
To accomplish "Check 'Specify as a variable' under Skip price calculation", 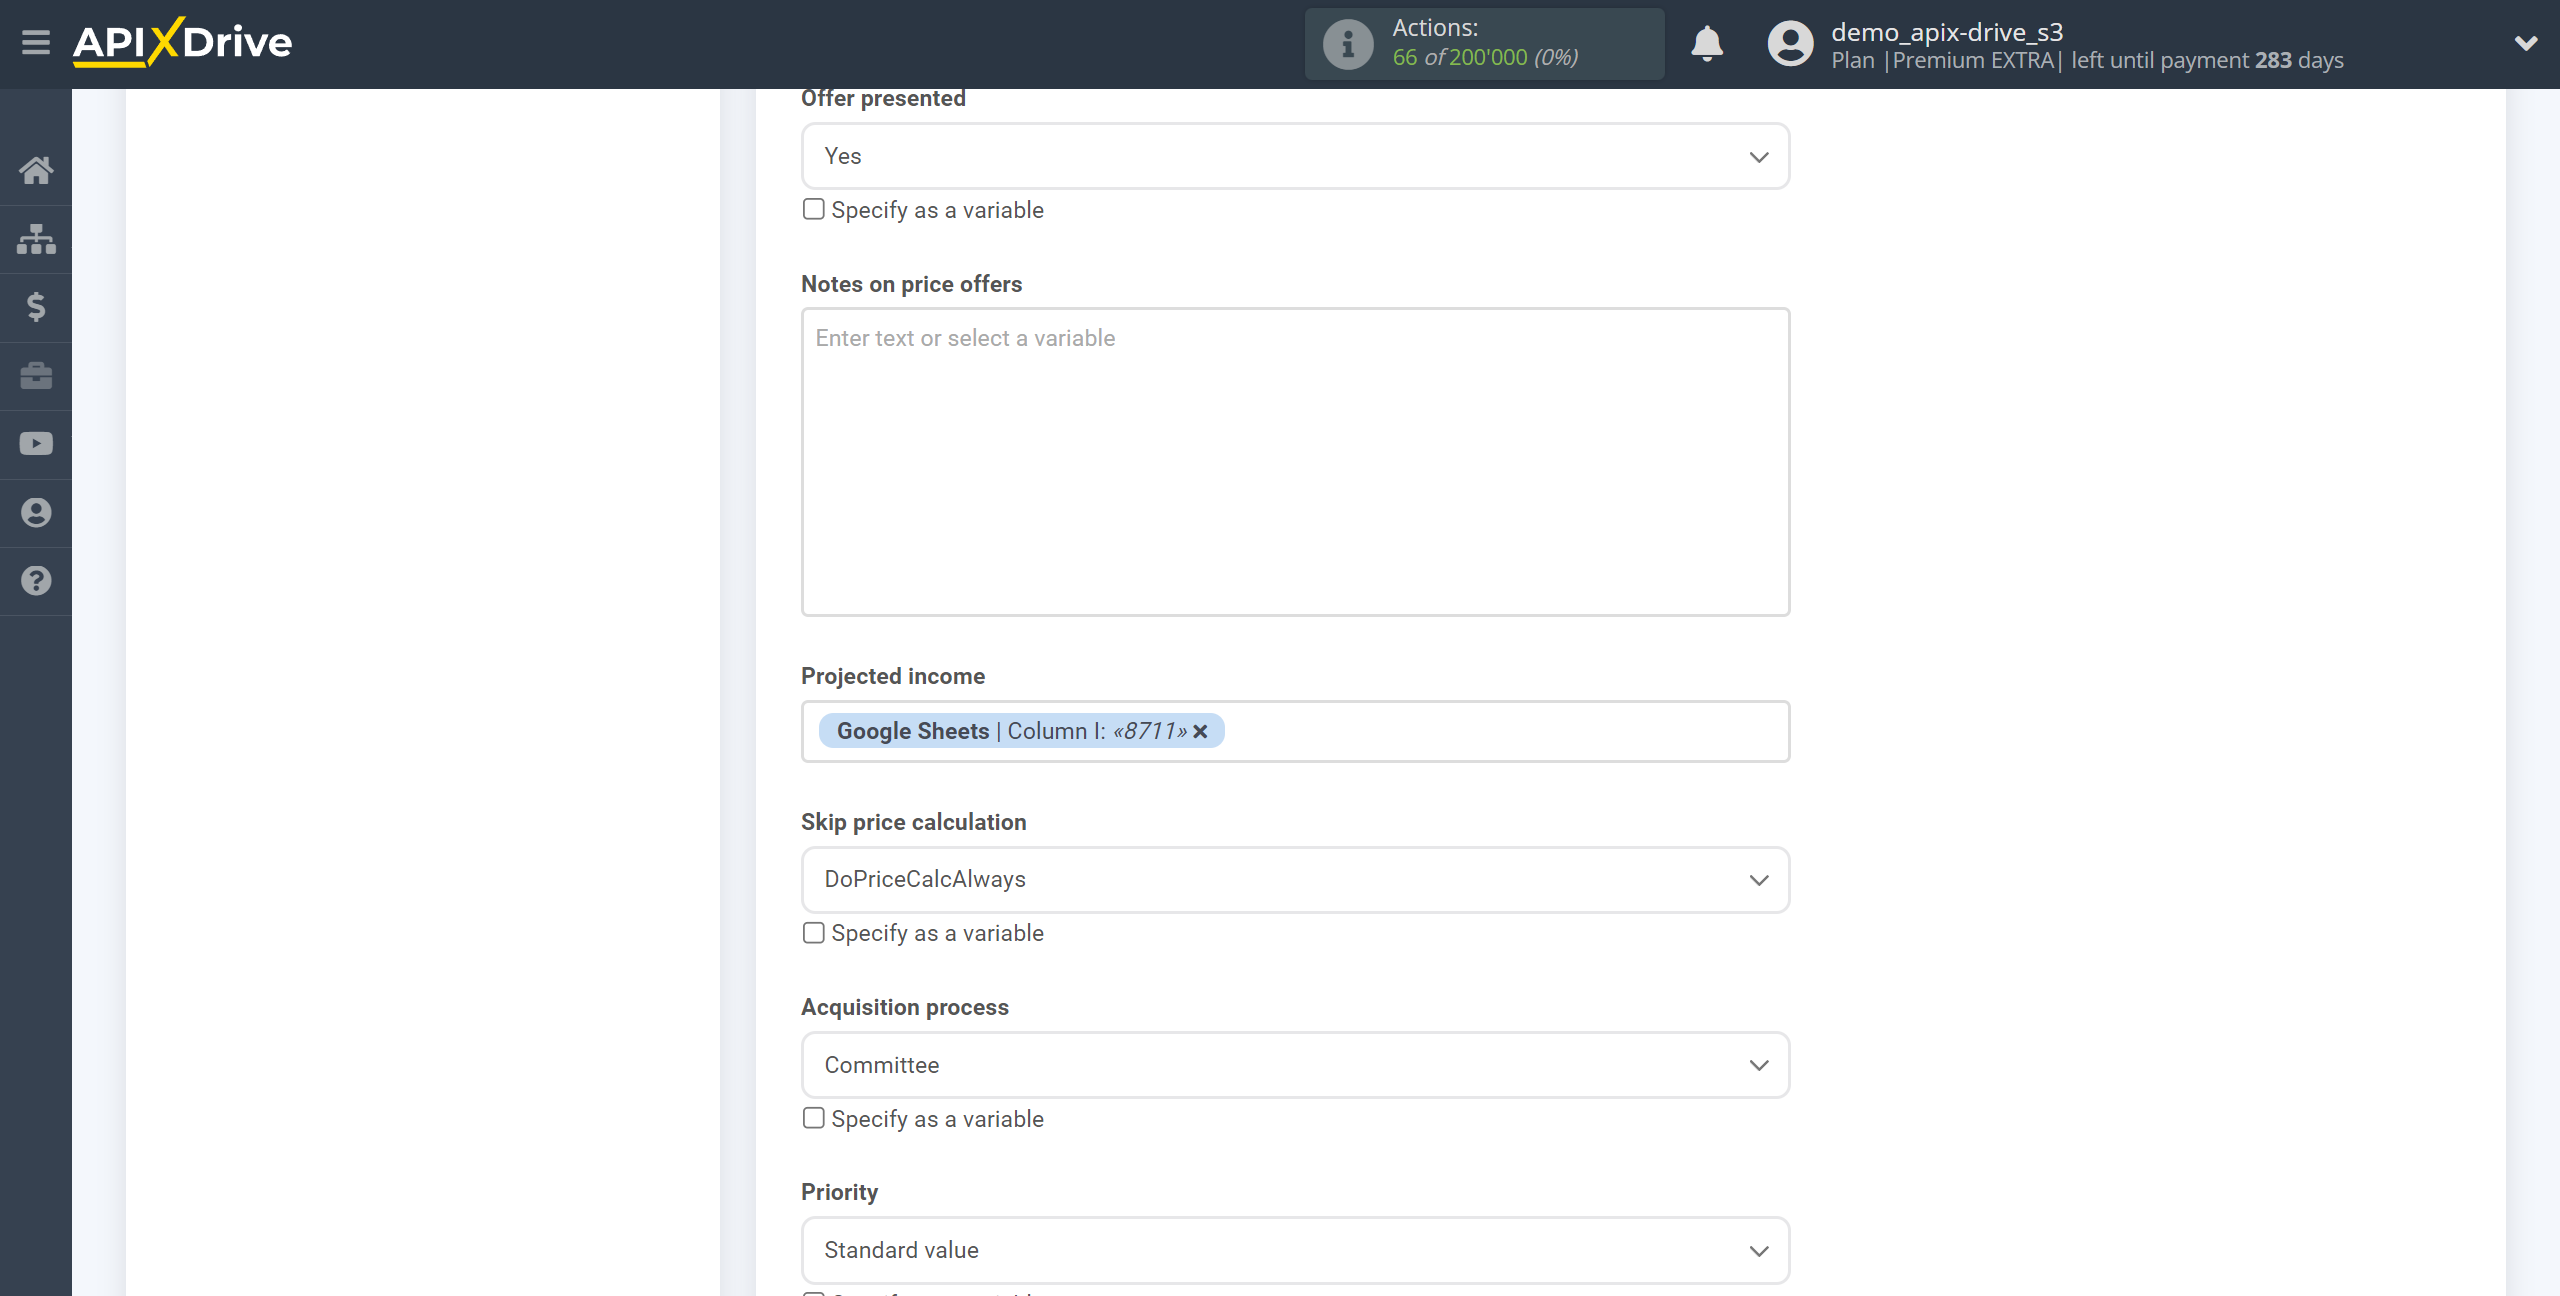I will click(814, 933).
